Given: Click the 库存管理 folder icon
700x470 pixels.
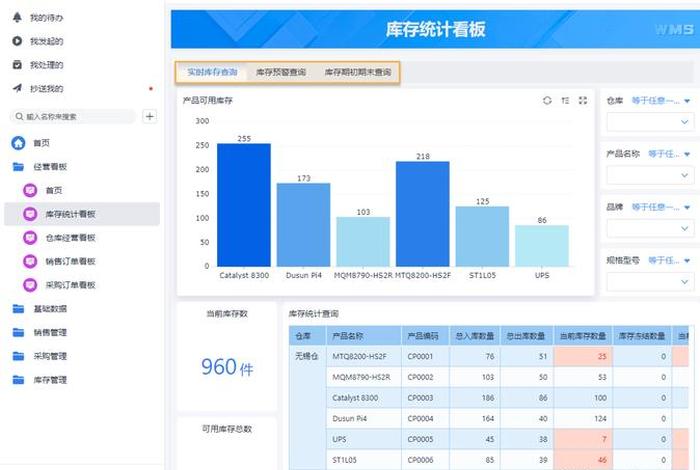Looking at the screenshot, I should click(18, 380).
